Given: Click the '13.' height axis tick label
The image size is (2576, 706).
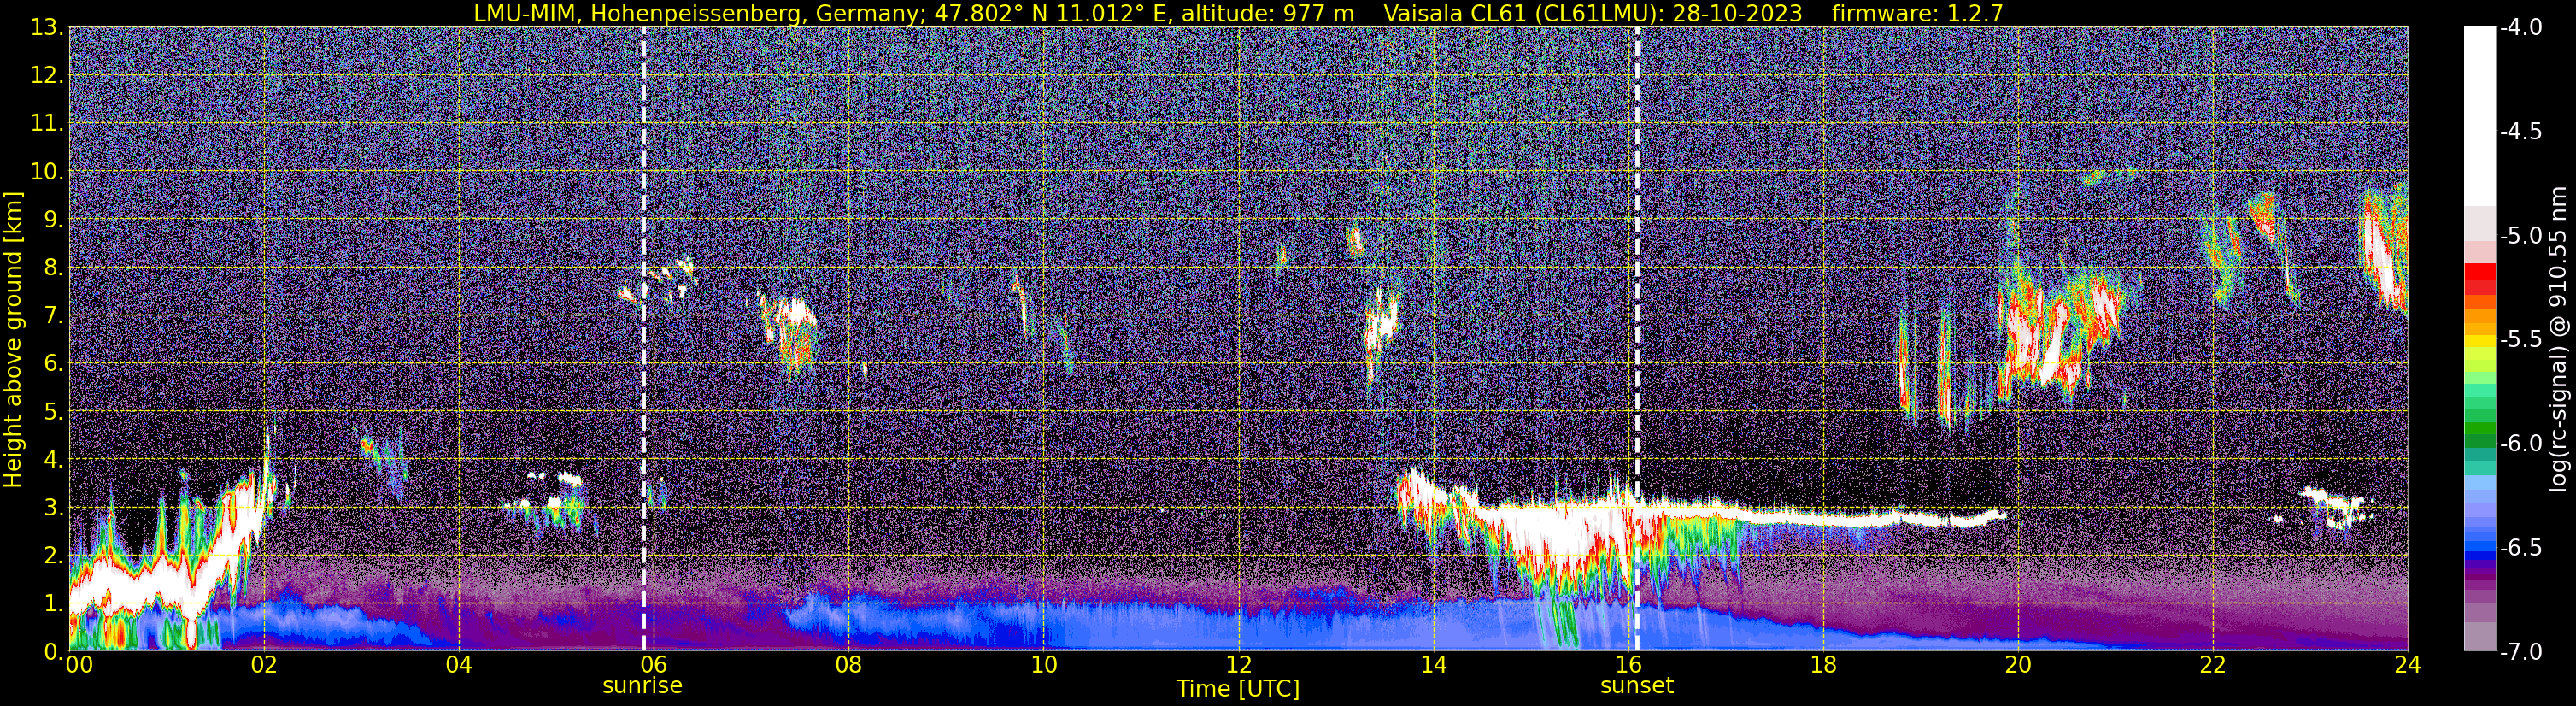Looking at the screenshot, I should click(47, 28).
